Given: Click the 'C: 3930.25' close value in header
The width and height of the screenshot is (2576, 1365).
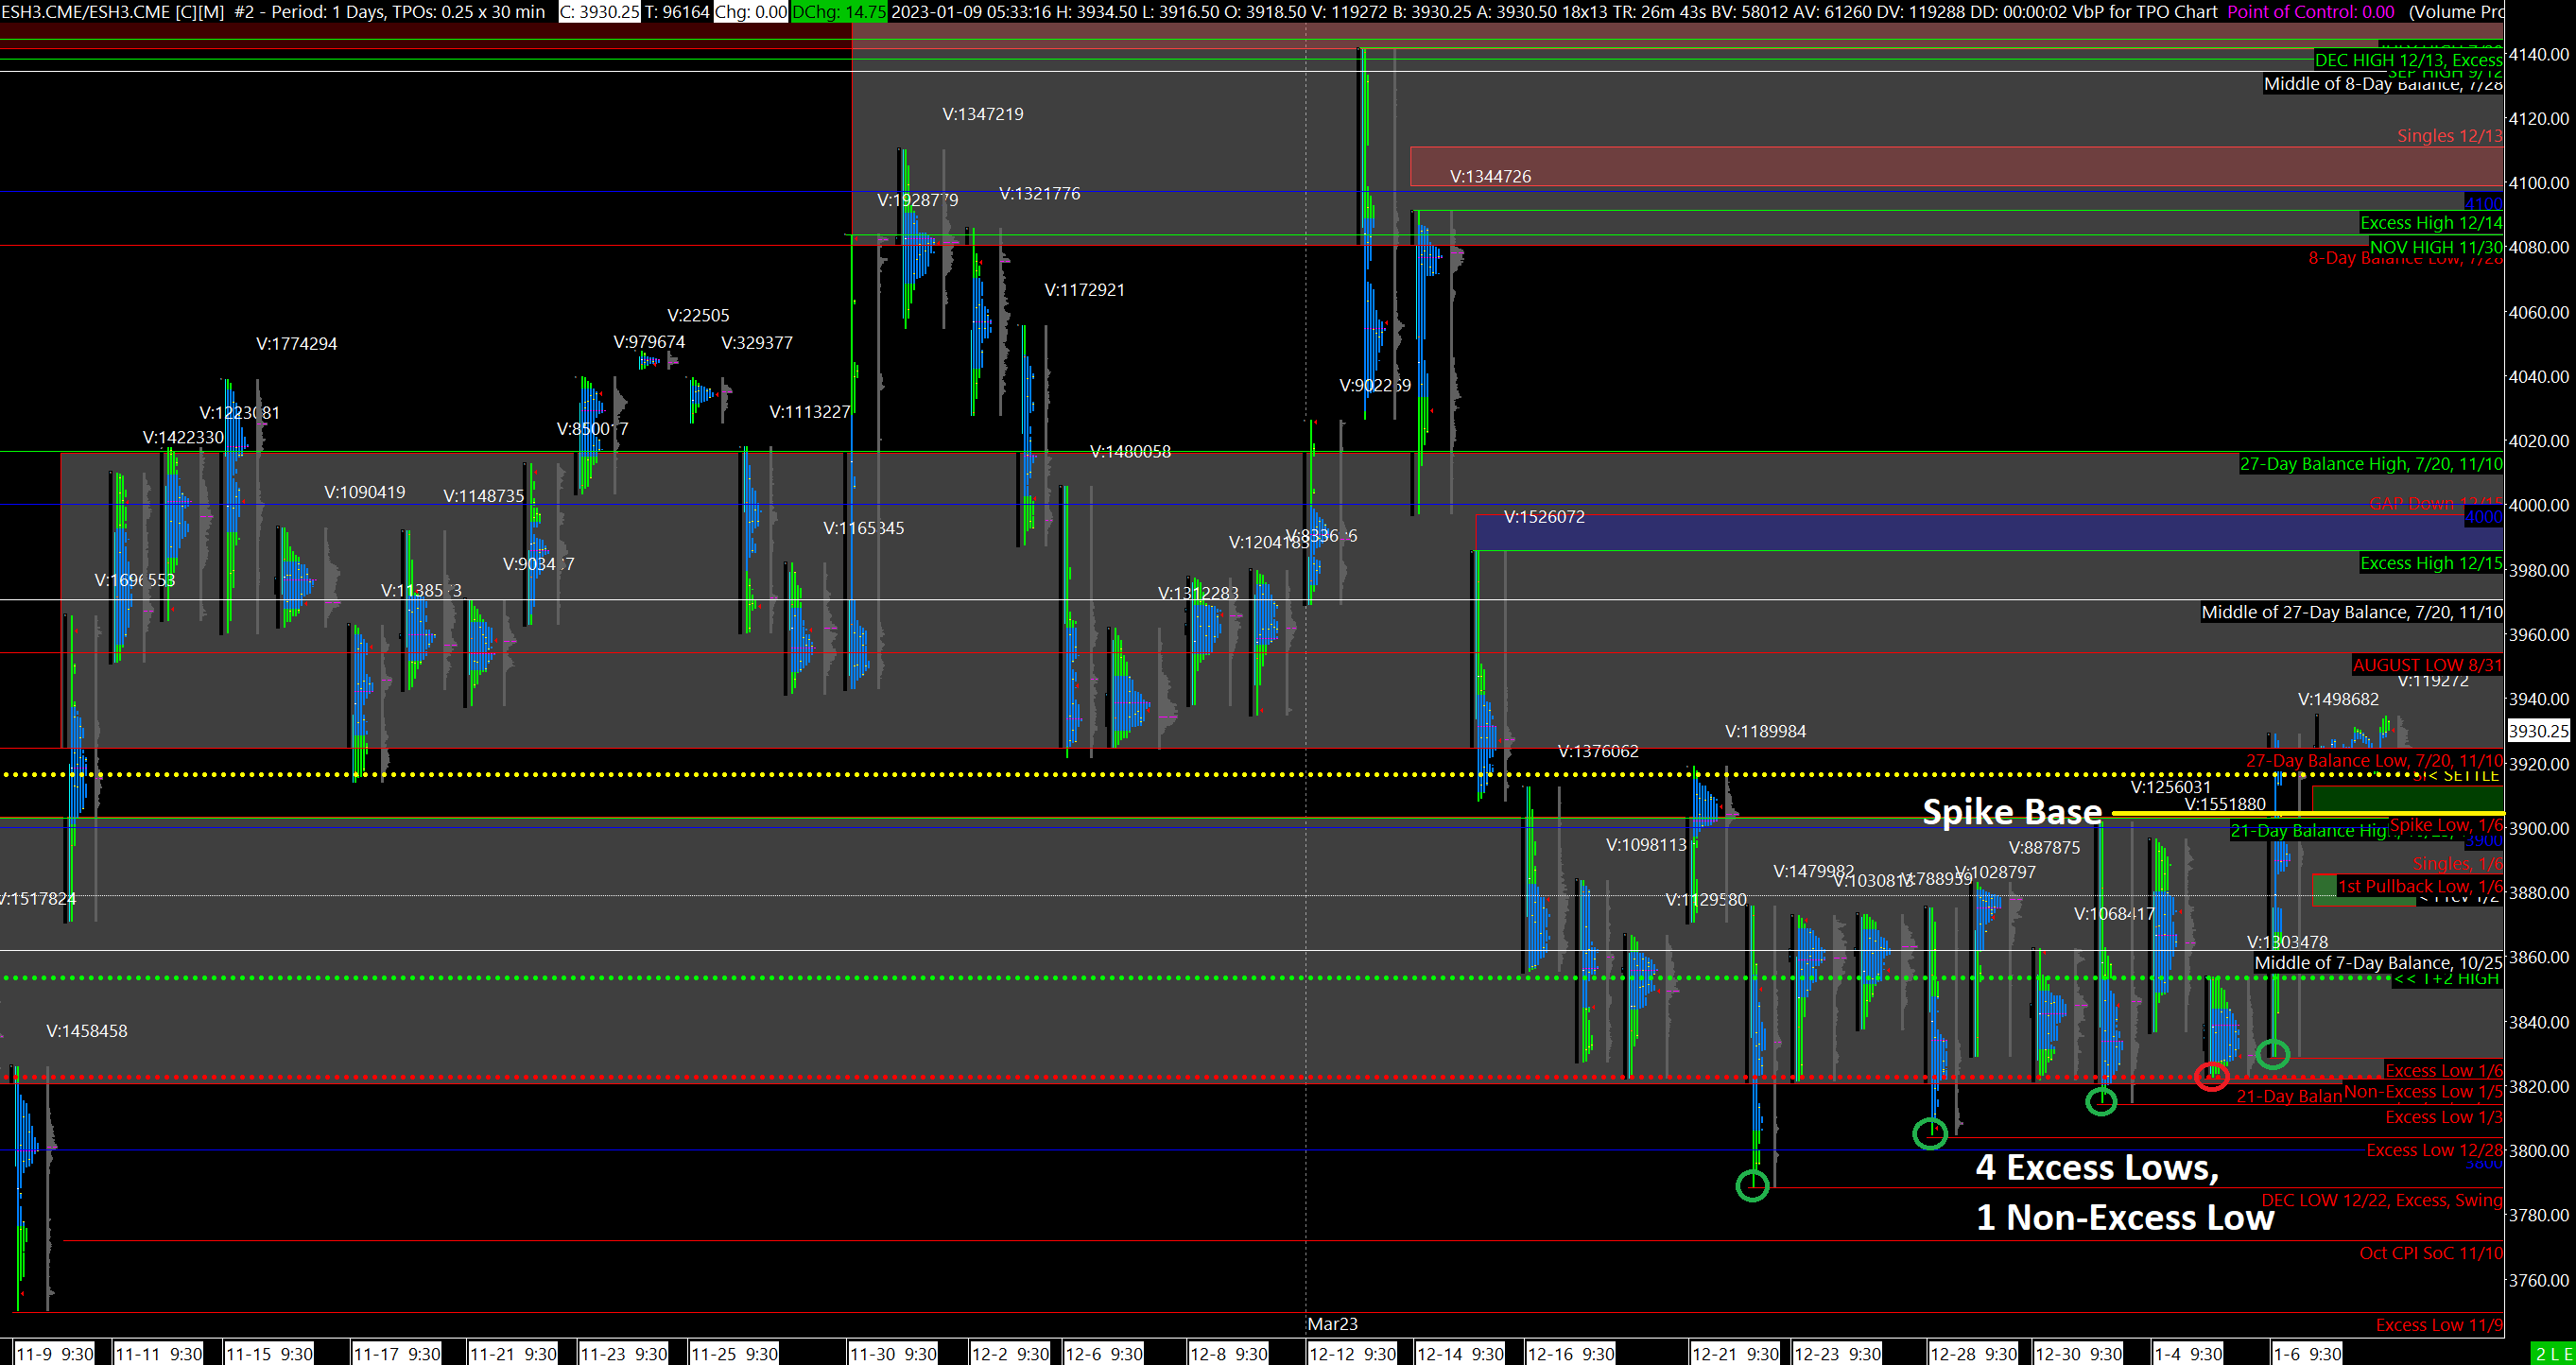Looking at the screenshot, I should point(599,12).
